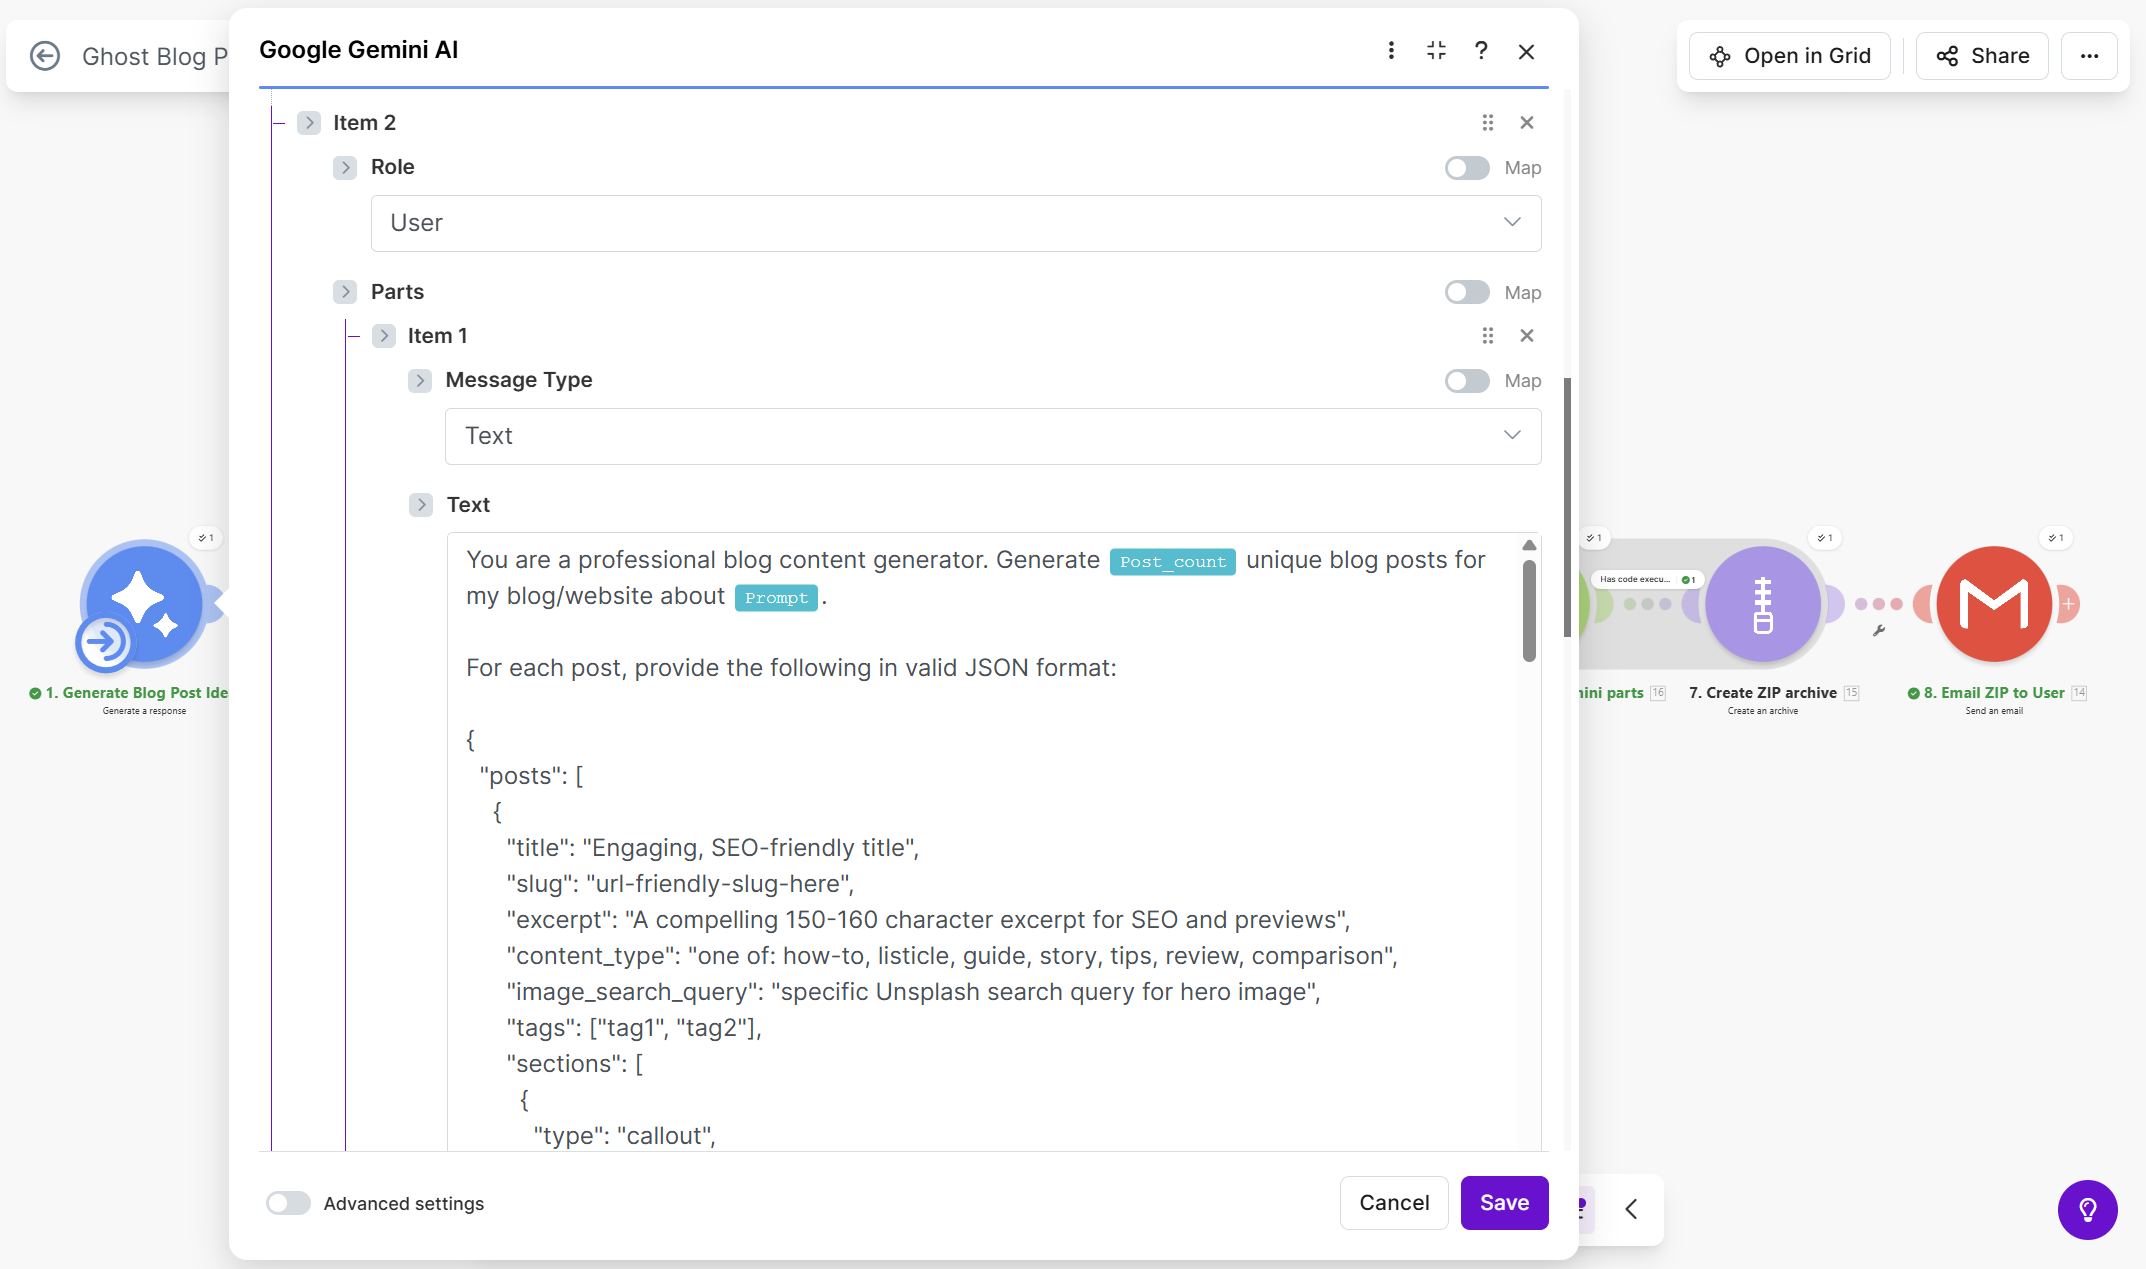Screen dimensions: 2146x1269
Task: Grab the Item 2 drag handle
Action: 1488,123
